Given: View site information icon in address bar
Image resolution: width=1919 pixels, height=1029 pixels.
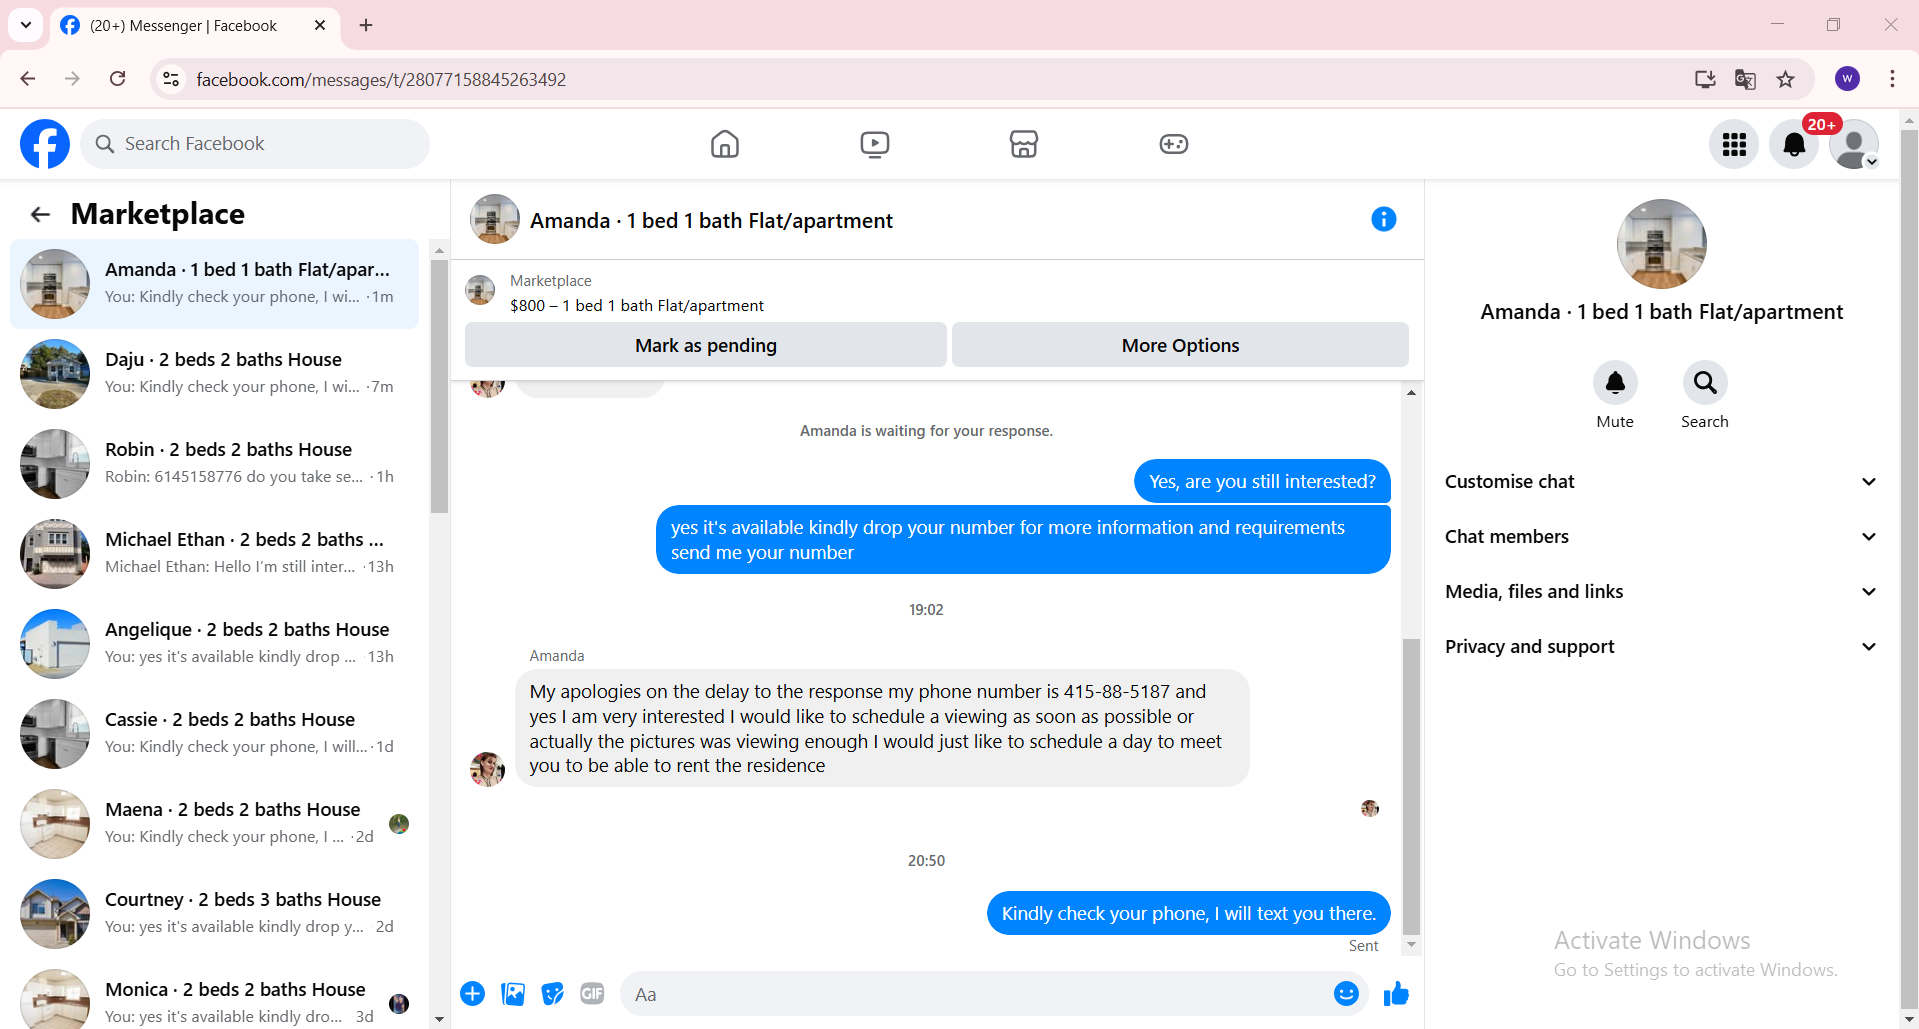Looking at the screenshot, I should click(x=171, y=79).
